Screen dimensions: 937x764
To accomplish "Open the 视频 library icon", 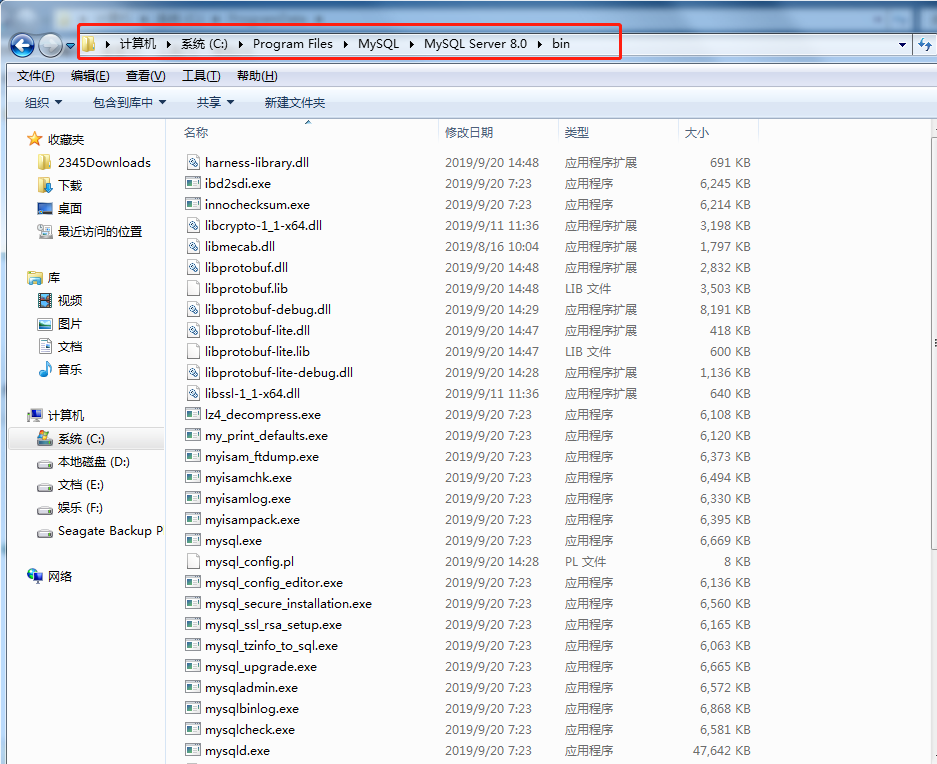I will (45, 300).
